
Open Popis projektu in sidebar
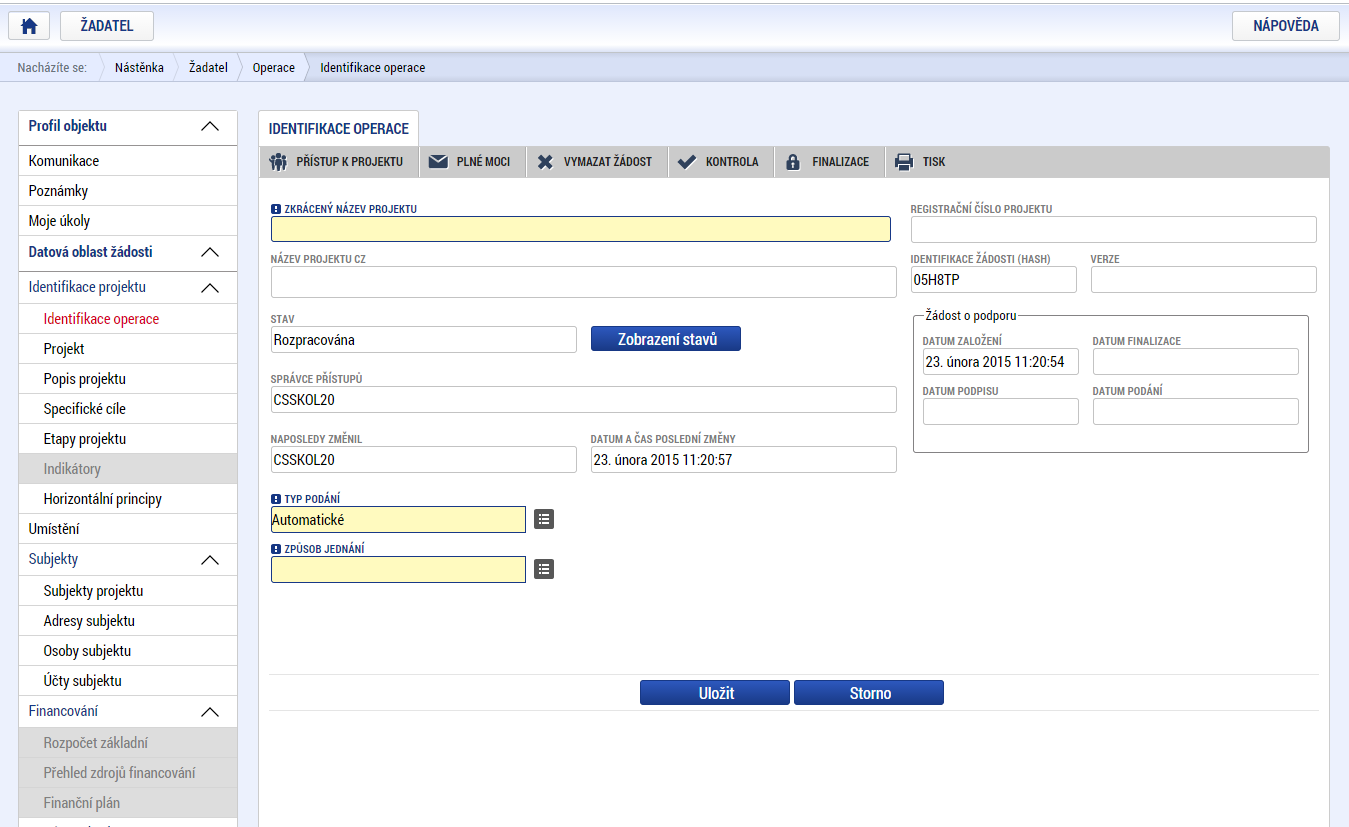click(x=128, y=379)
